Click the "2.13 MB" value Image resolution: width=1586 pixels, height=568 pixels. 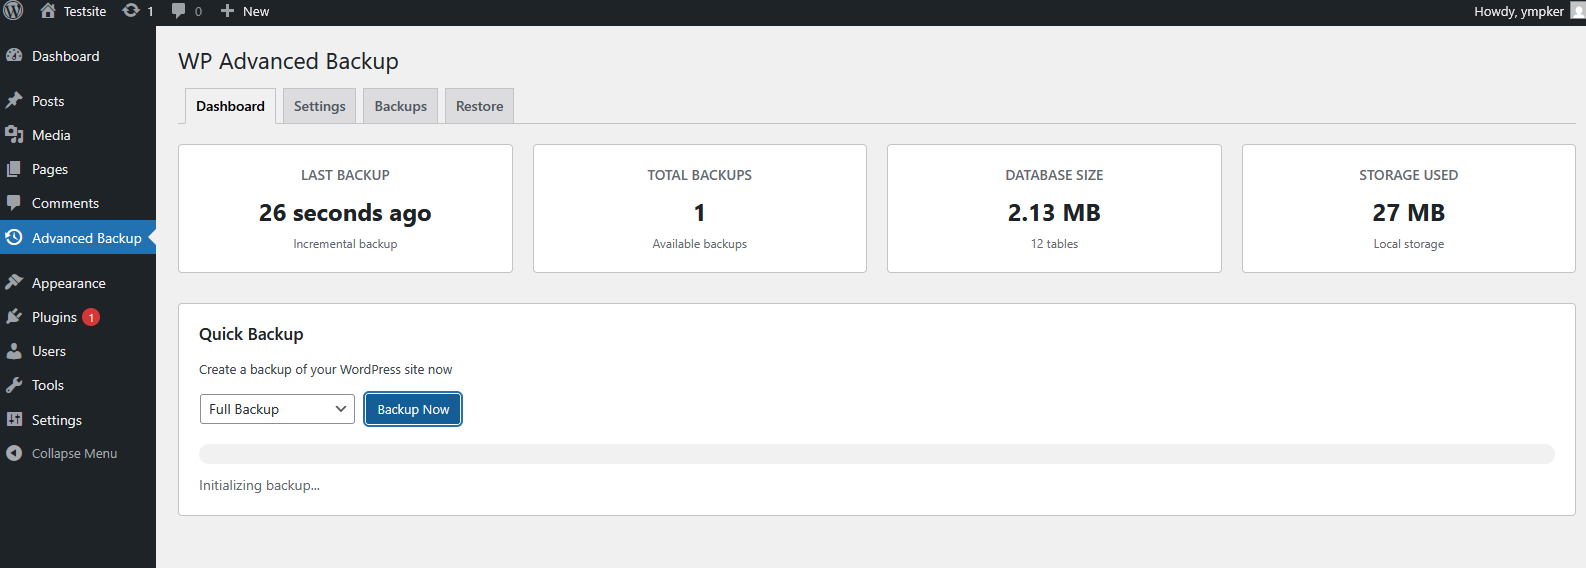[x=1054, y=213]
